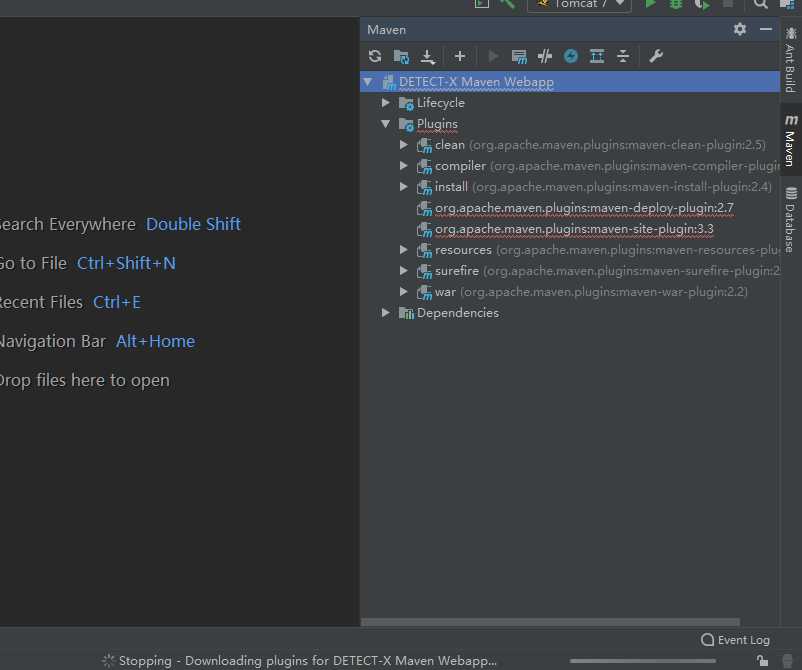The image size is (802, 670).
Task: Expand the install plugin node
Action: [404, 187]
